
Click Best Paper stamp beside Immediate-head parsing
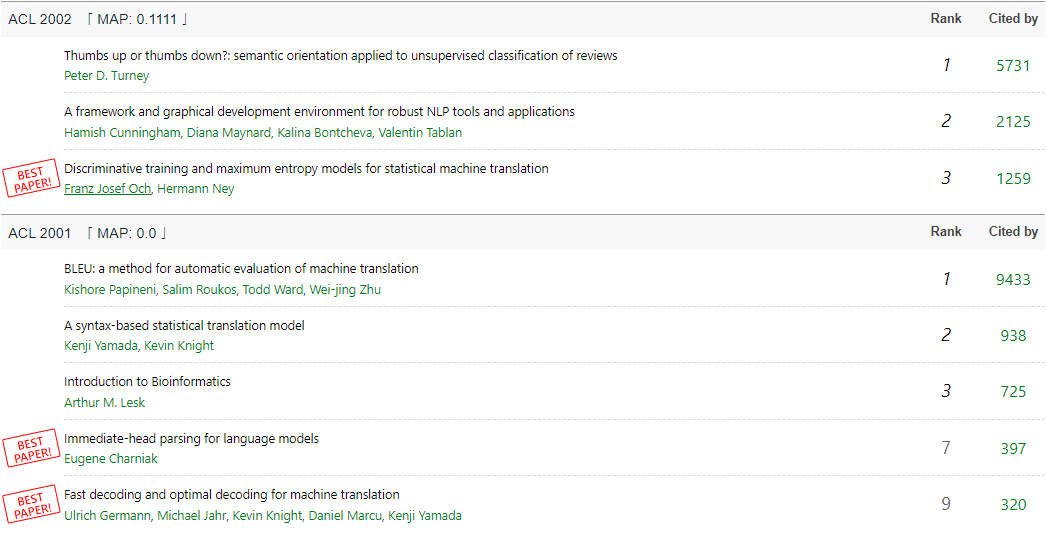[x=30, y=449]
